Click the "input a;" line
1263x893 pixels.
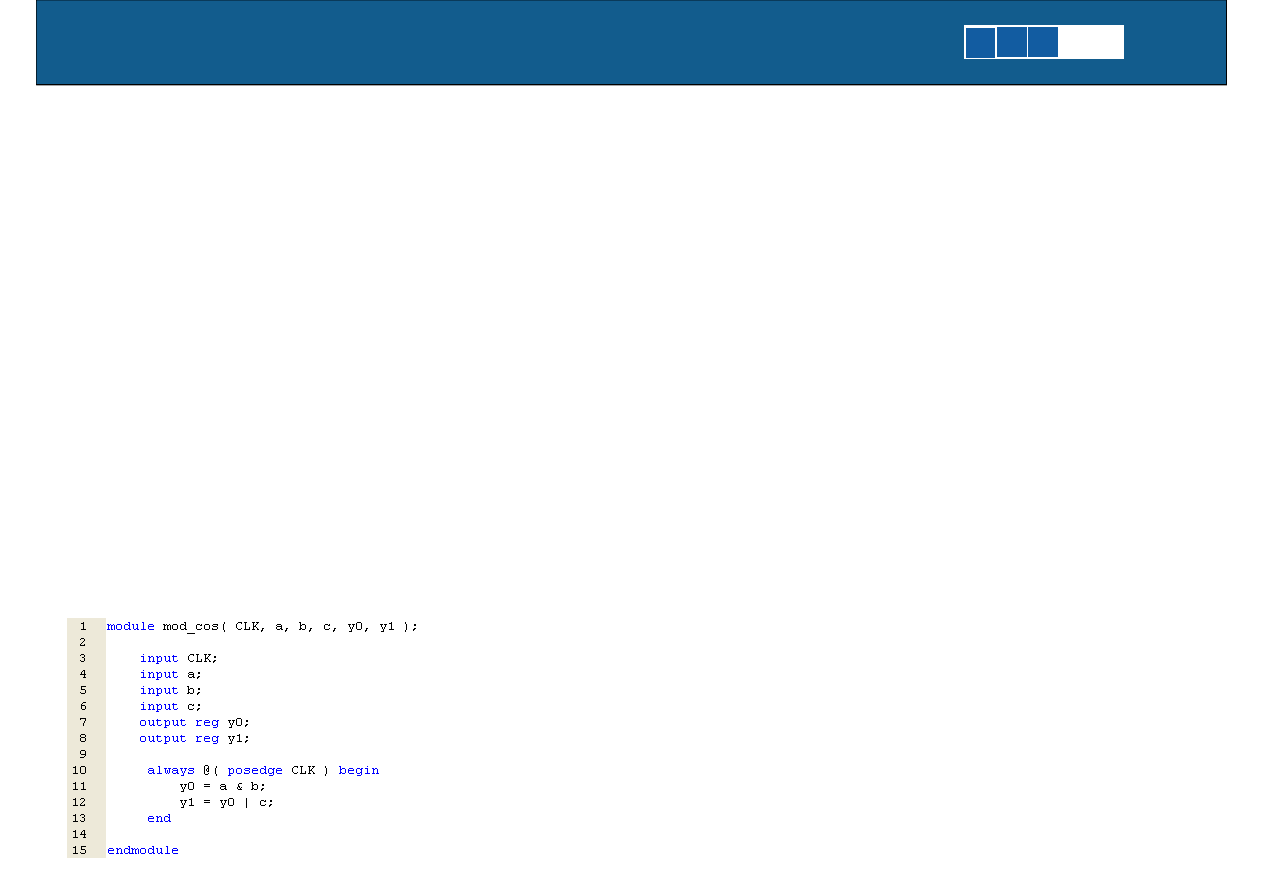pos(170,675)
